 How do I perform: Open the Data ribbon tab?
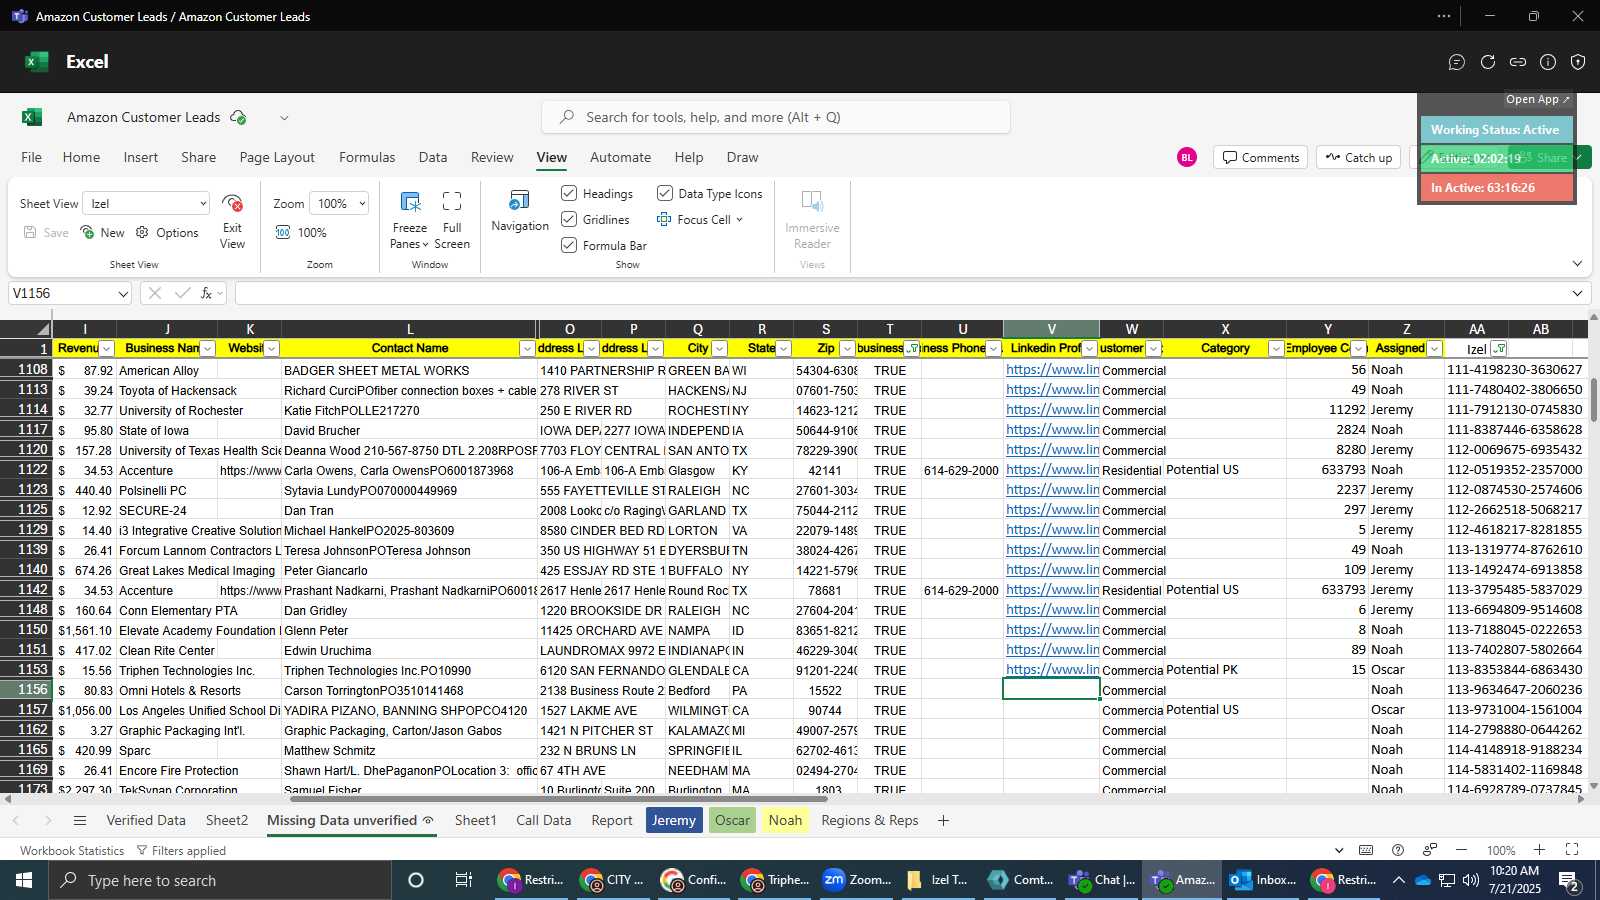pos(433,157)
